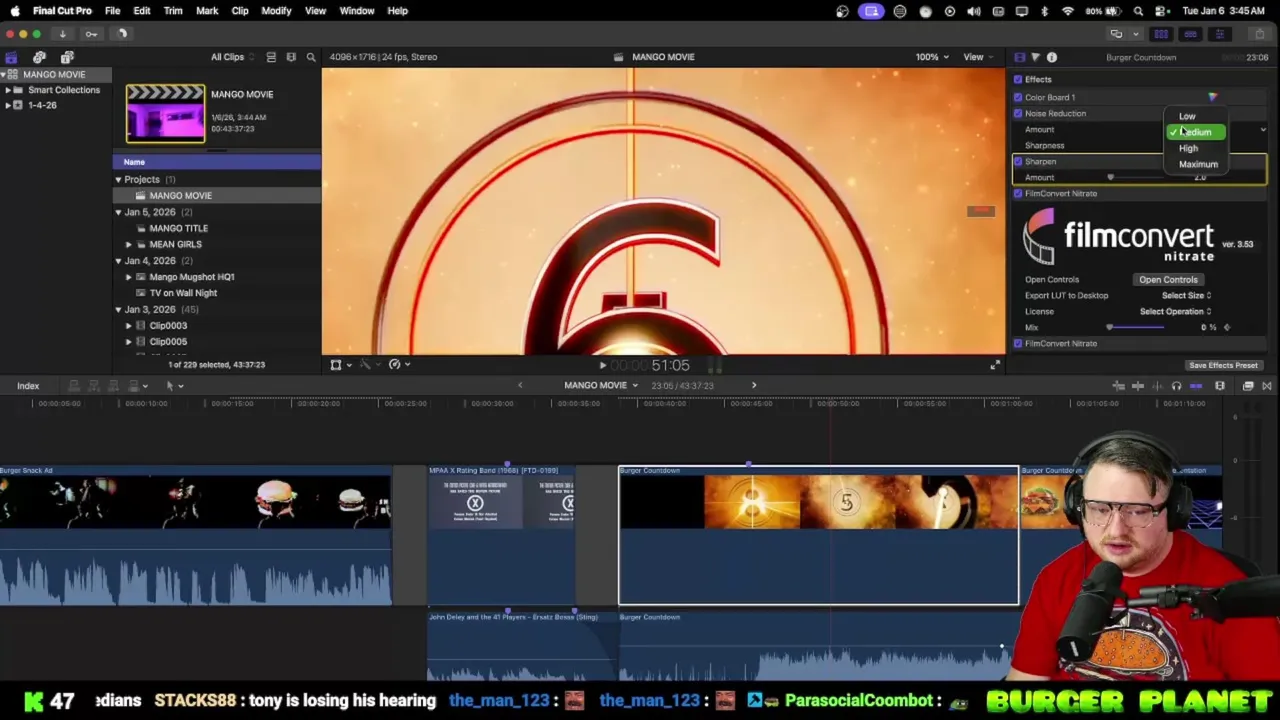Open the info inspector icon
This screenshot has width=1280, height=720.
[1051, 57]
